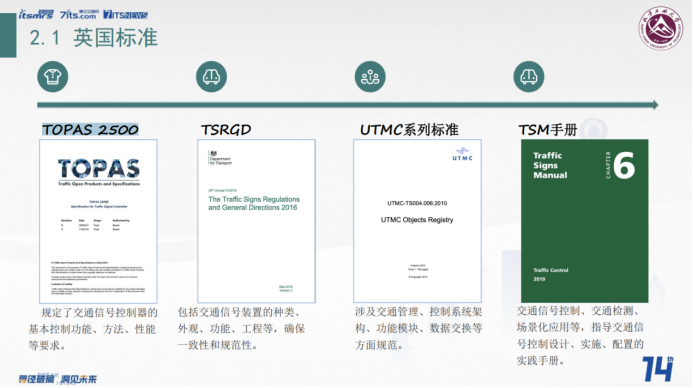This screenshot has height=388, width=693.
Task: Click the university emblem logo
Action: click(661, 27)
